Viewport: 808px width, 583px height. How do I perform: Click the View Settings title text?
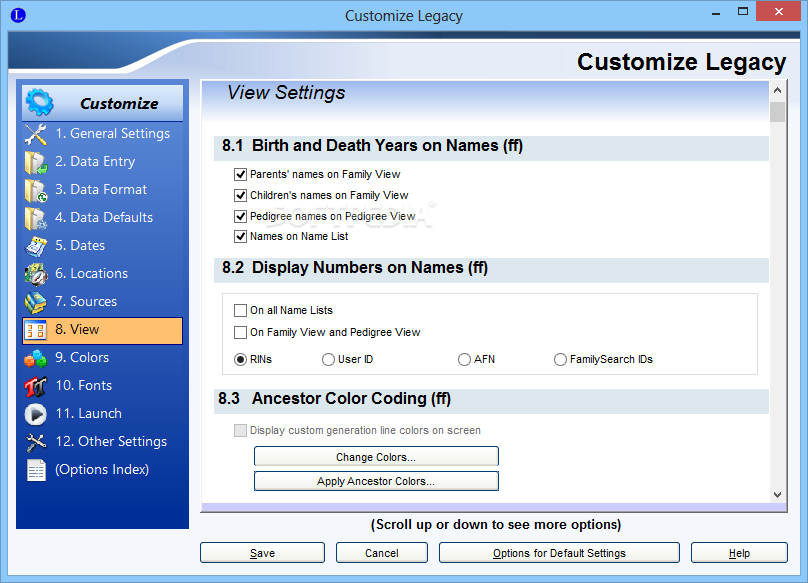tap(286, 93)
